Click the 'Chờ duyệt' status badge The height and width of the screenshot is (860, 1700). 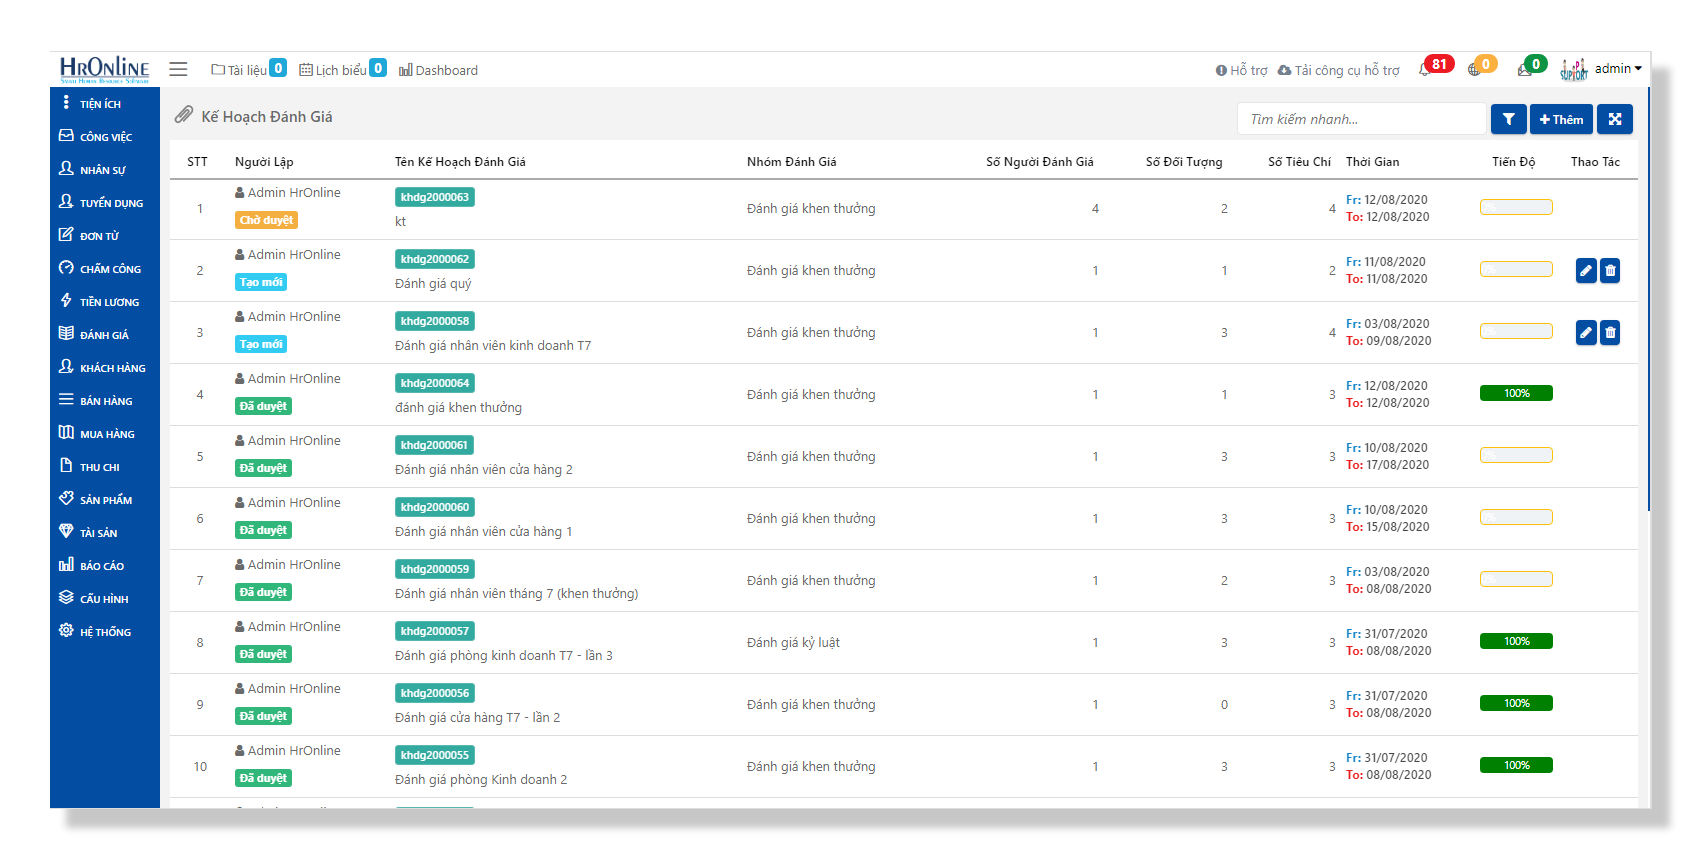(266, 220)
